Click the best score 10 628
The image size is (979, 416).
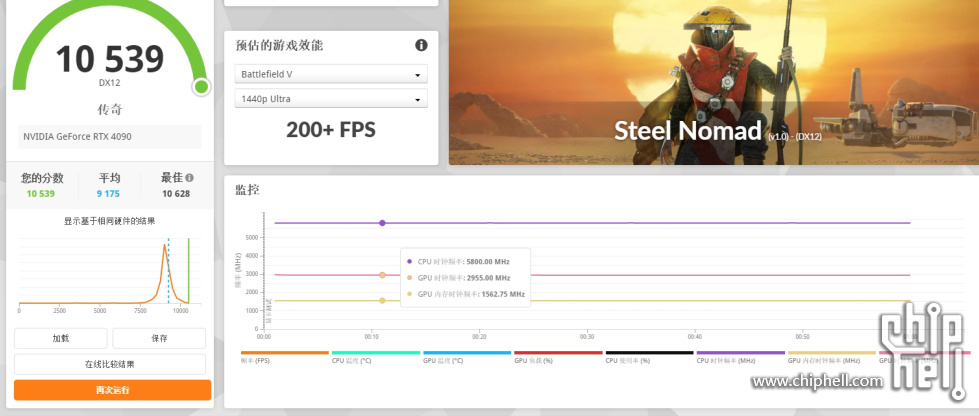pos(175,194)
